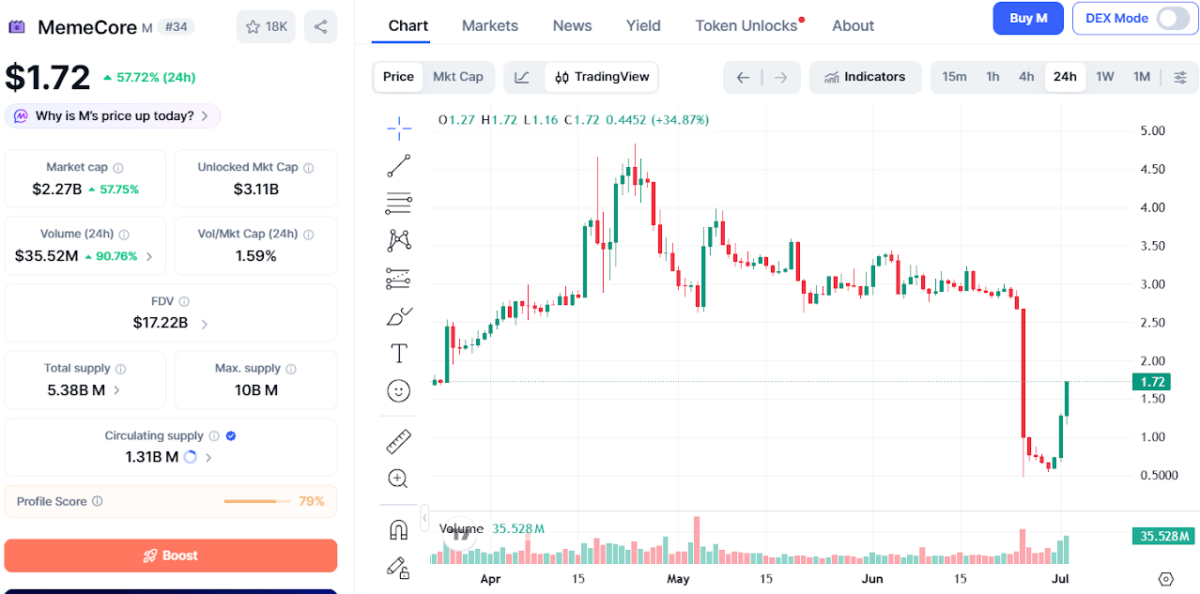Image resolution: width=1200 pixels, height=594 pixels.
Task: Open the emoji icons tool
Action: click(x=399, y=391)
